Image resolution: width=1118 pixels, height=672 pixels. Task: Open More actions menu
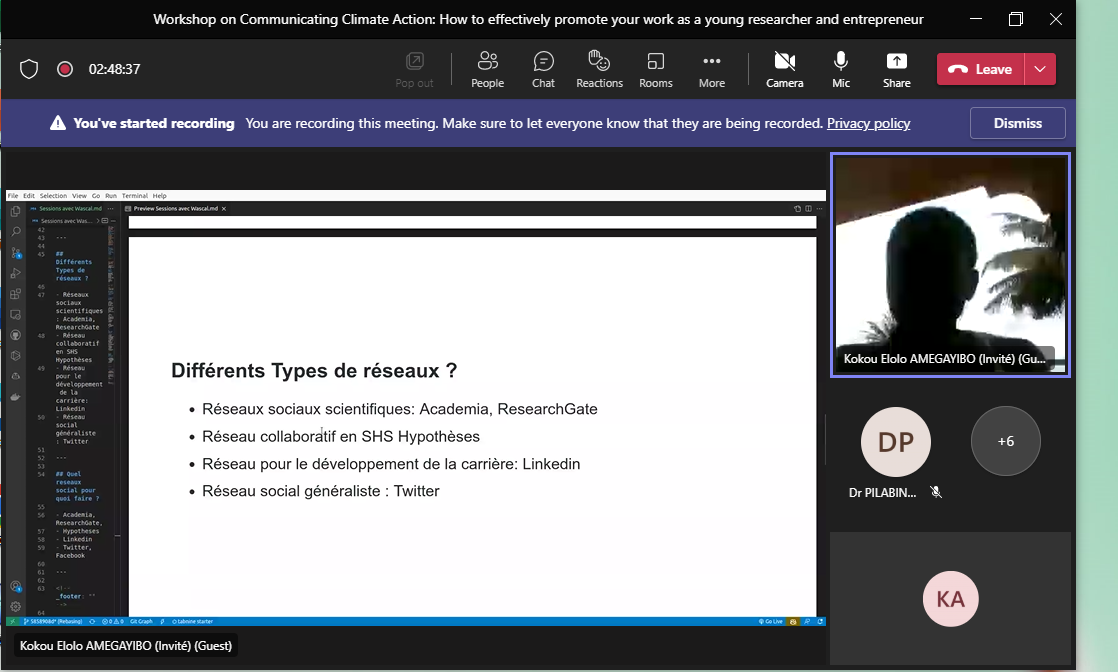click(712, 69)
